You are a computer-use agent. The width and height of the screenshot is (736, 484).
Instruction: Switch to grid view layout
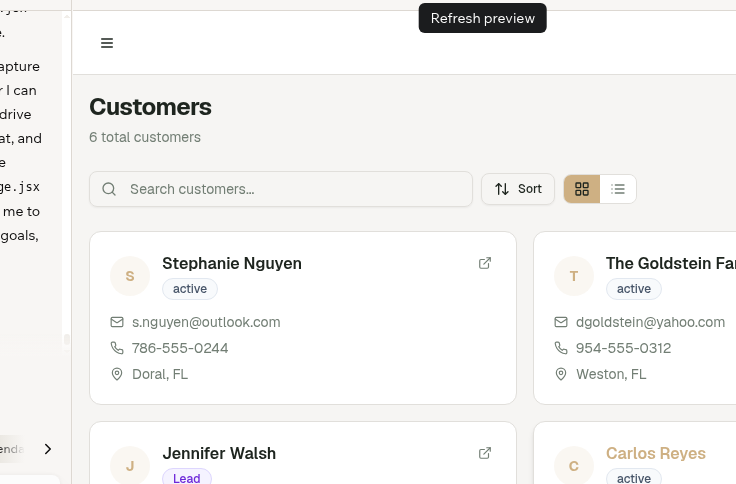point(582,189)
